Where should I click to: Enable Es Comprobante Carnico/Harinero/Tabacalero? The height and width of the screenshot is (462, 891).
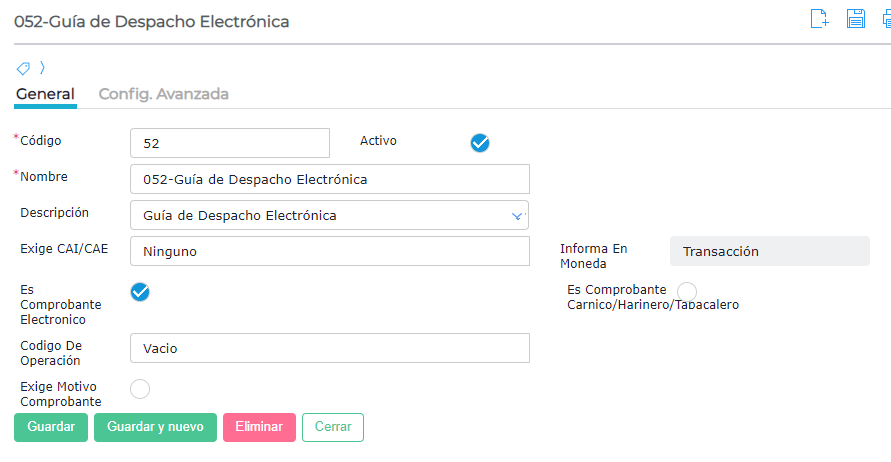(687, 291)
